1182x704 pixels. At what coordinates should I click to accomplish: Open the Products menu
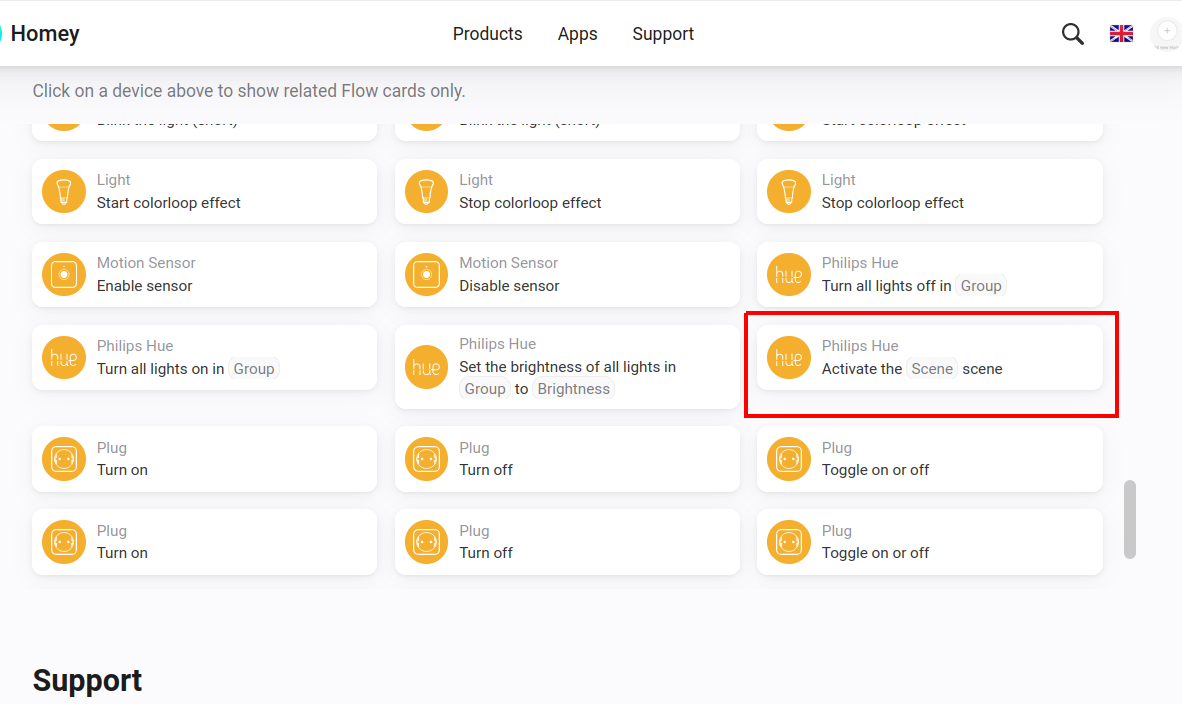tap(487, 34)
